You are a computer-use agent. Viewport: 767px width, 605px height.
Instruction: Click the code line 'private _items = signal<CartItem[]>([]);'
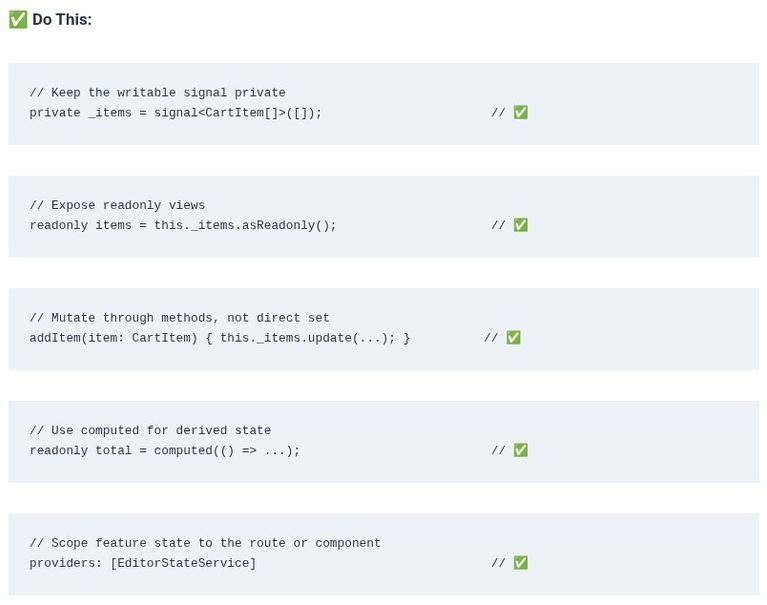(176, 112)
